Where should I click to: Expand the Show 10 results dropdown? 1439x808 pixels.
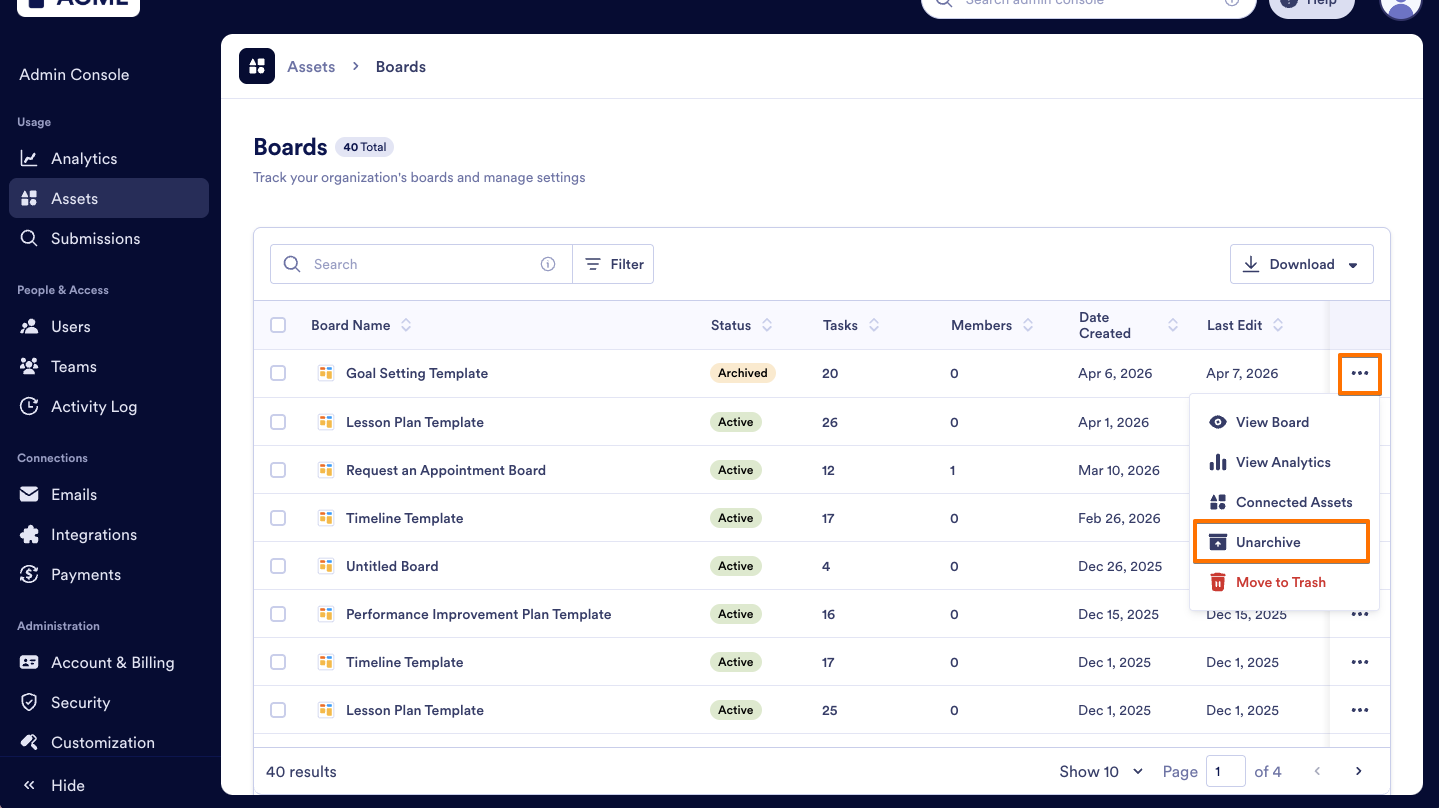click(x=1100, y=771)
